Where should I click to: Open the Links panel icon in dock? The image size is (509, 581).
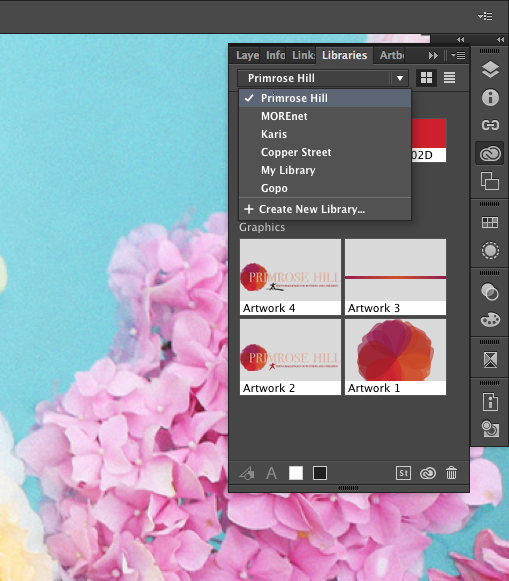click(490, 125)
